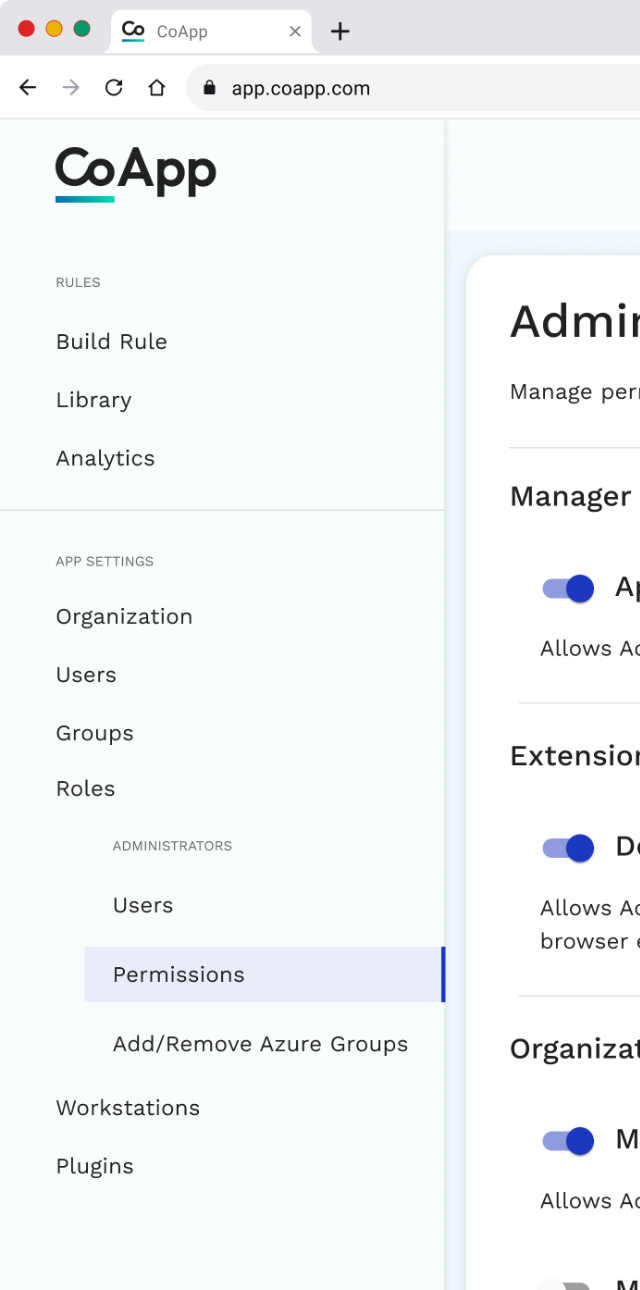Go to Organization settings
This screenshot has width=640, height=1290.
click(124, 616)
